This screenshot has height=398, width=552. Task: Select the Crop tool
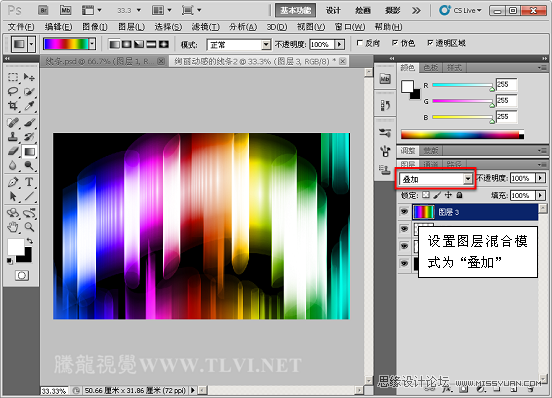click(13, 106)
